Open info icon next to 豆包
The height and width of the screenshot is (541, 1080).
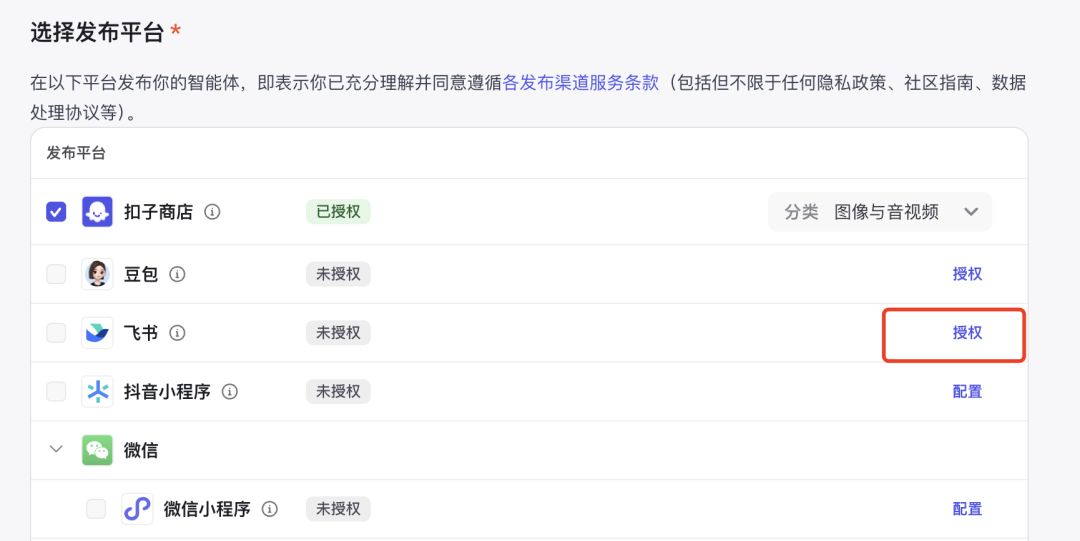point(178,274)
